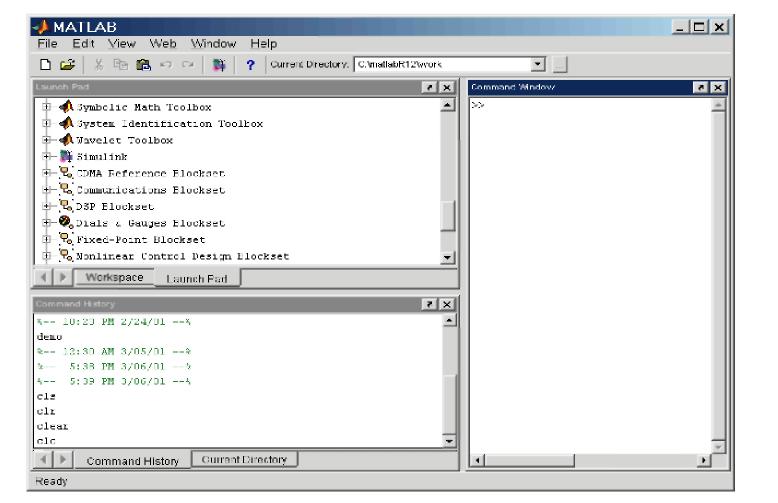Click the Command History scrollbar down arrow

tap(449, 441)
